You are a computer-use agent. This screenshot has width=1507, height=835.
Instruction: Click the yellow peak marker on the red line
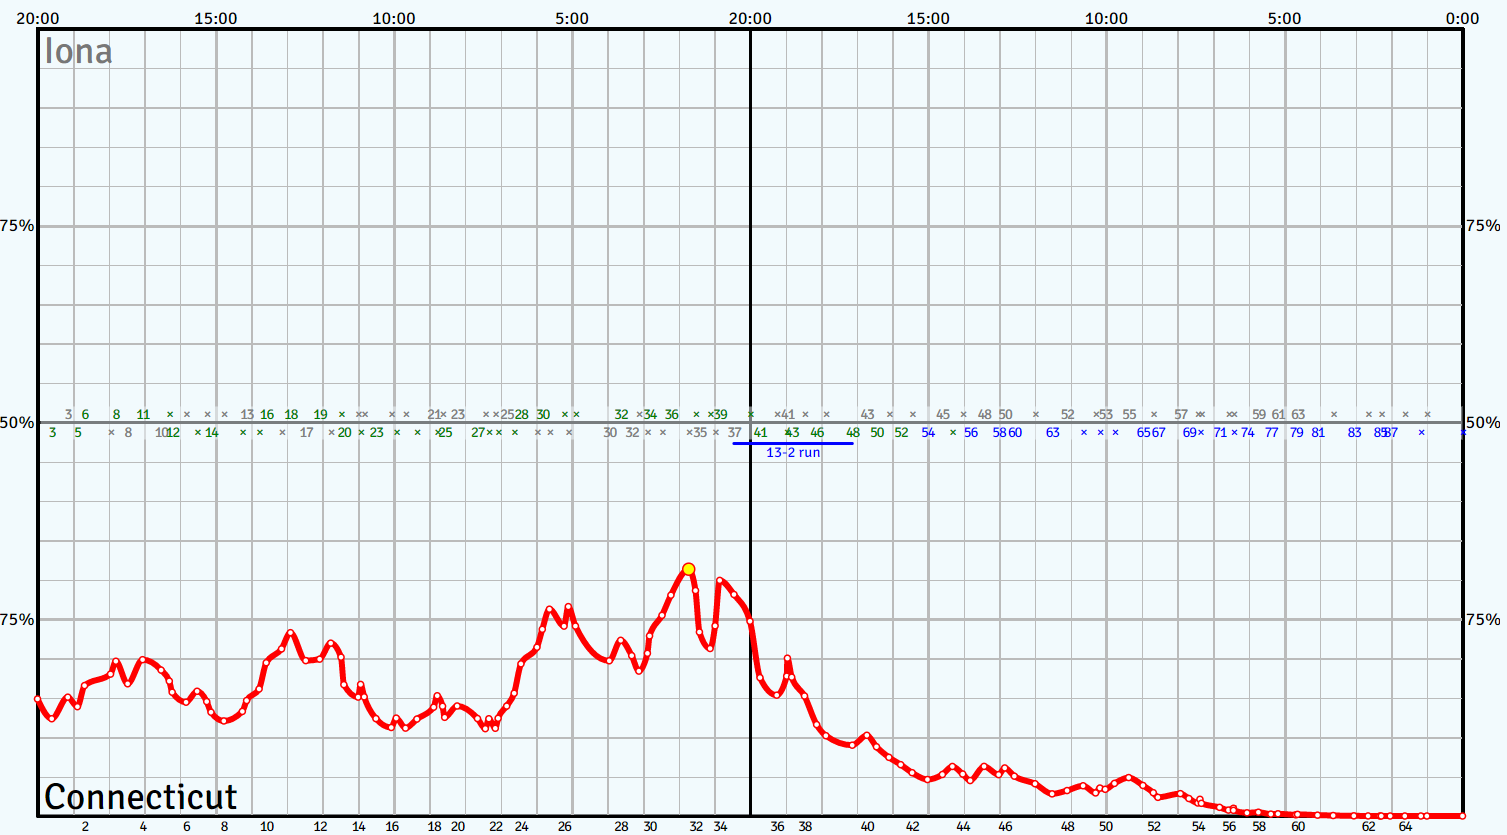coord(688,569)
